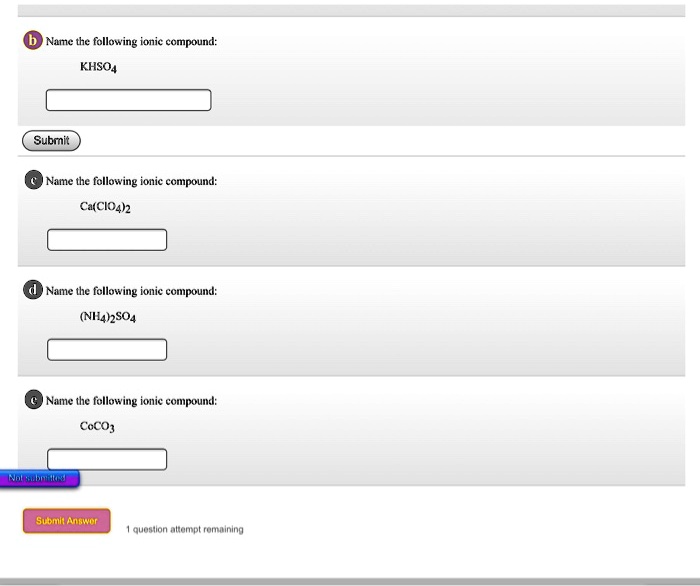Click the part c question prompt text
This screenshot has height=586, width=700.
(x=131, y=182)
